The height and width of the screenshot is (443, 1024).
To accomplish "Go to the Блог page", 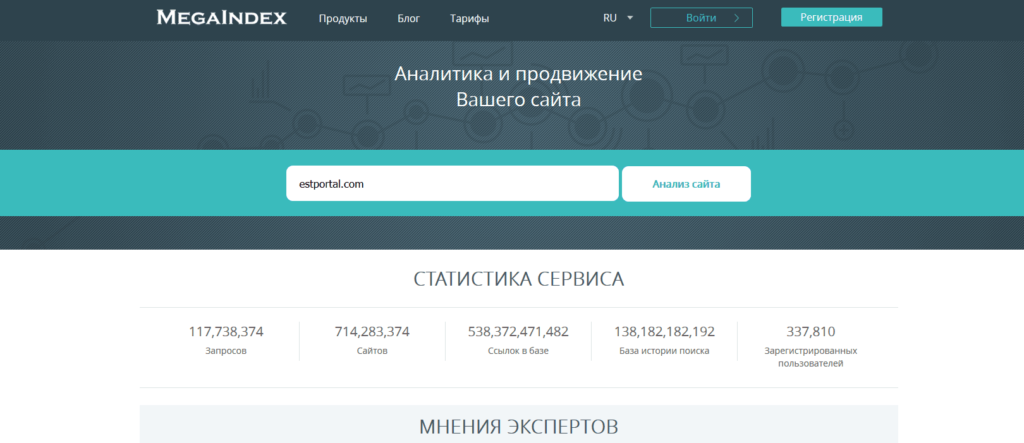I will tap(408, 19).
